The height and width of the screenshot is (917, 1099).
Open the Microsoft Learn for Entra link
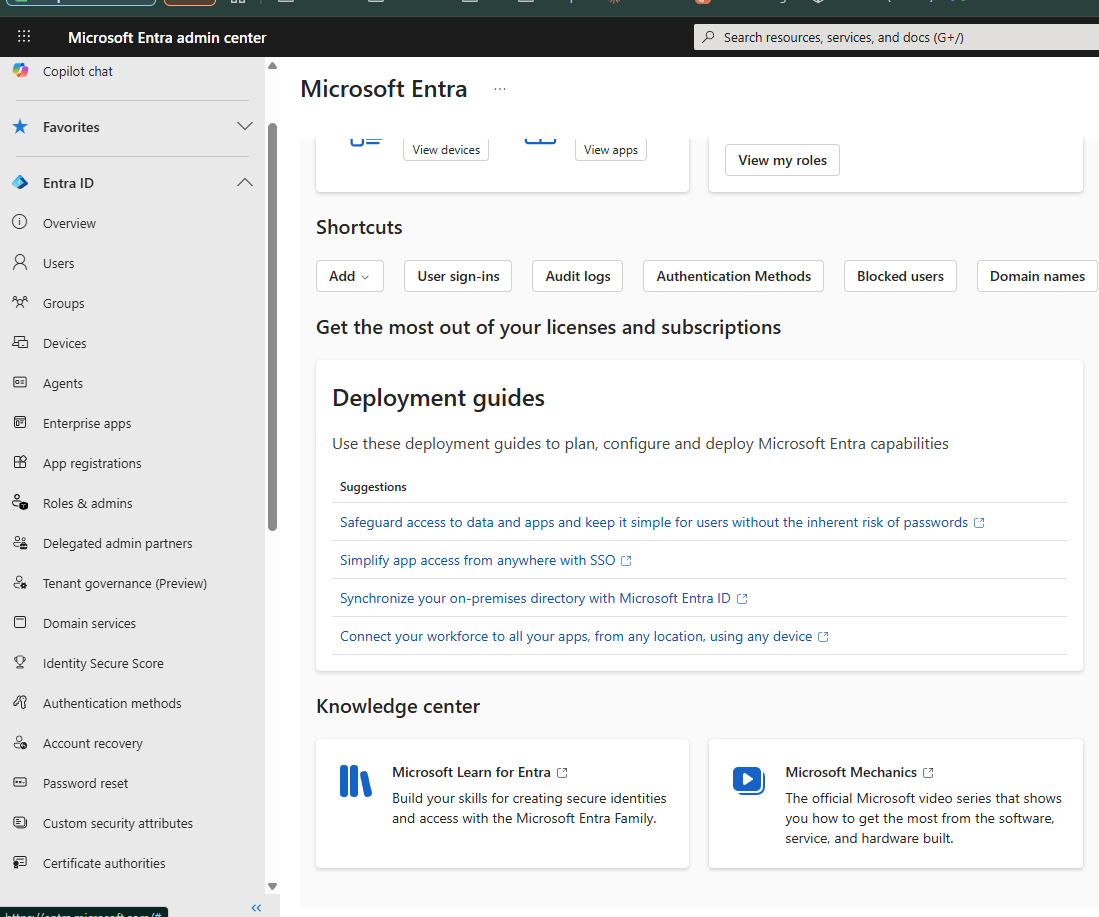(x=479, y=772)
